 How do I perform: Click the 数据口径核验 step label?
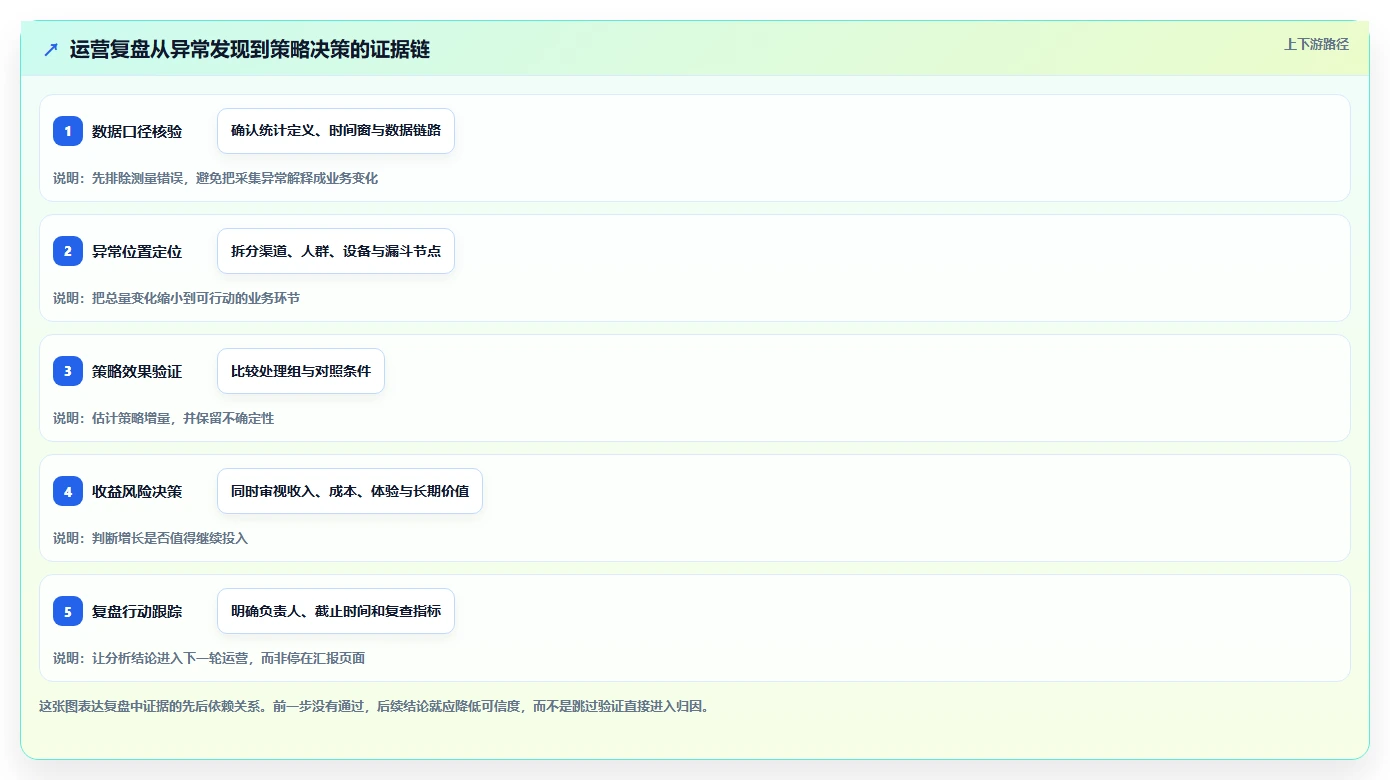point(137,131)
